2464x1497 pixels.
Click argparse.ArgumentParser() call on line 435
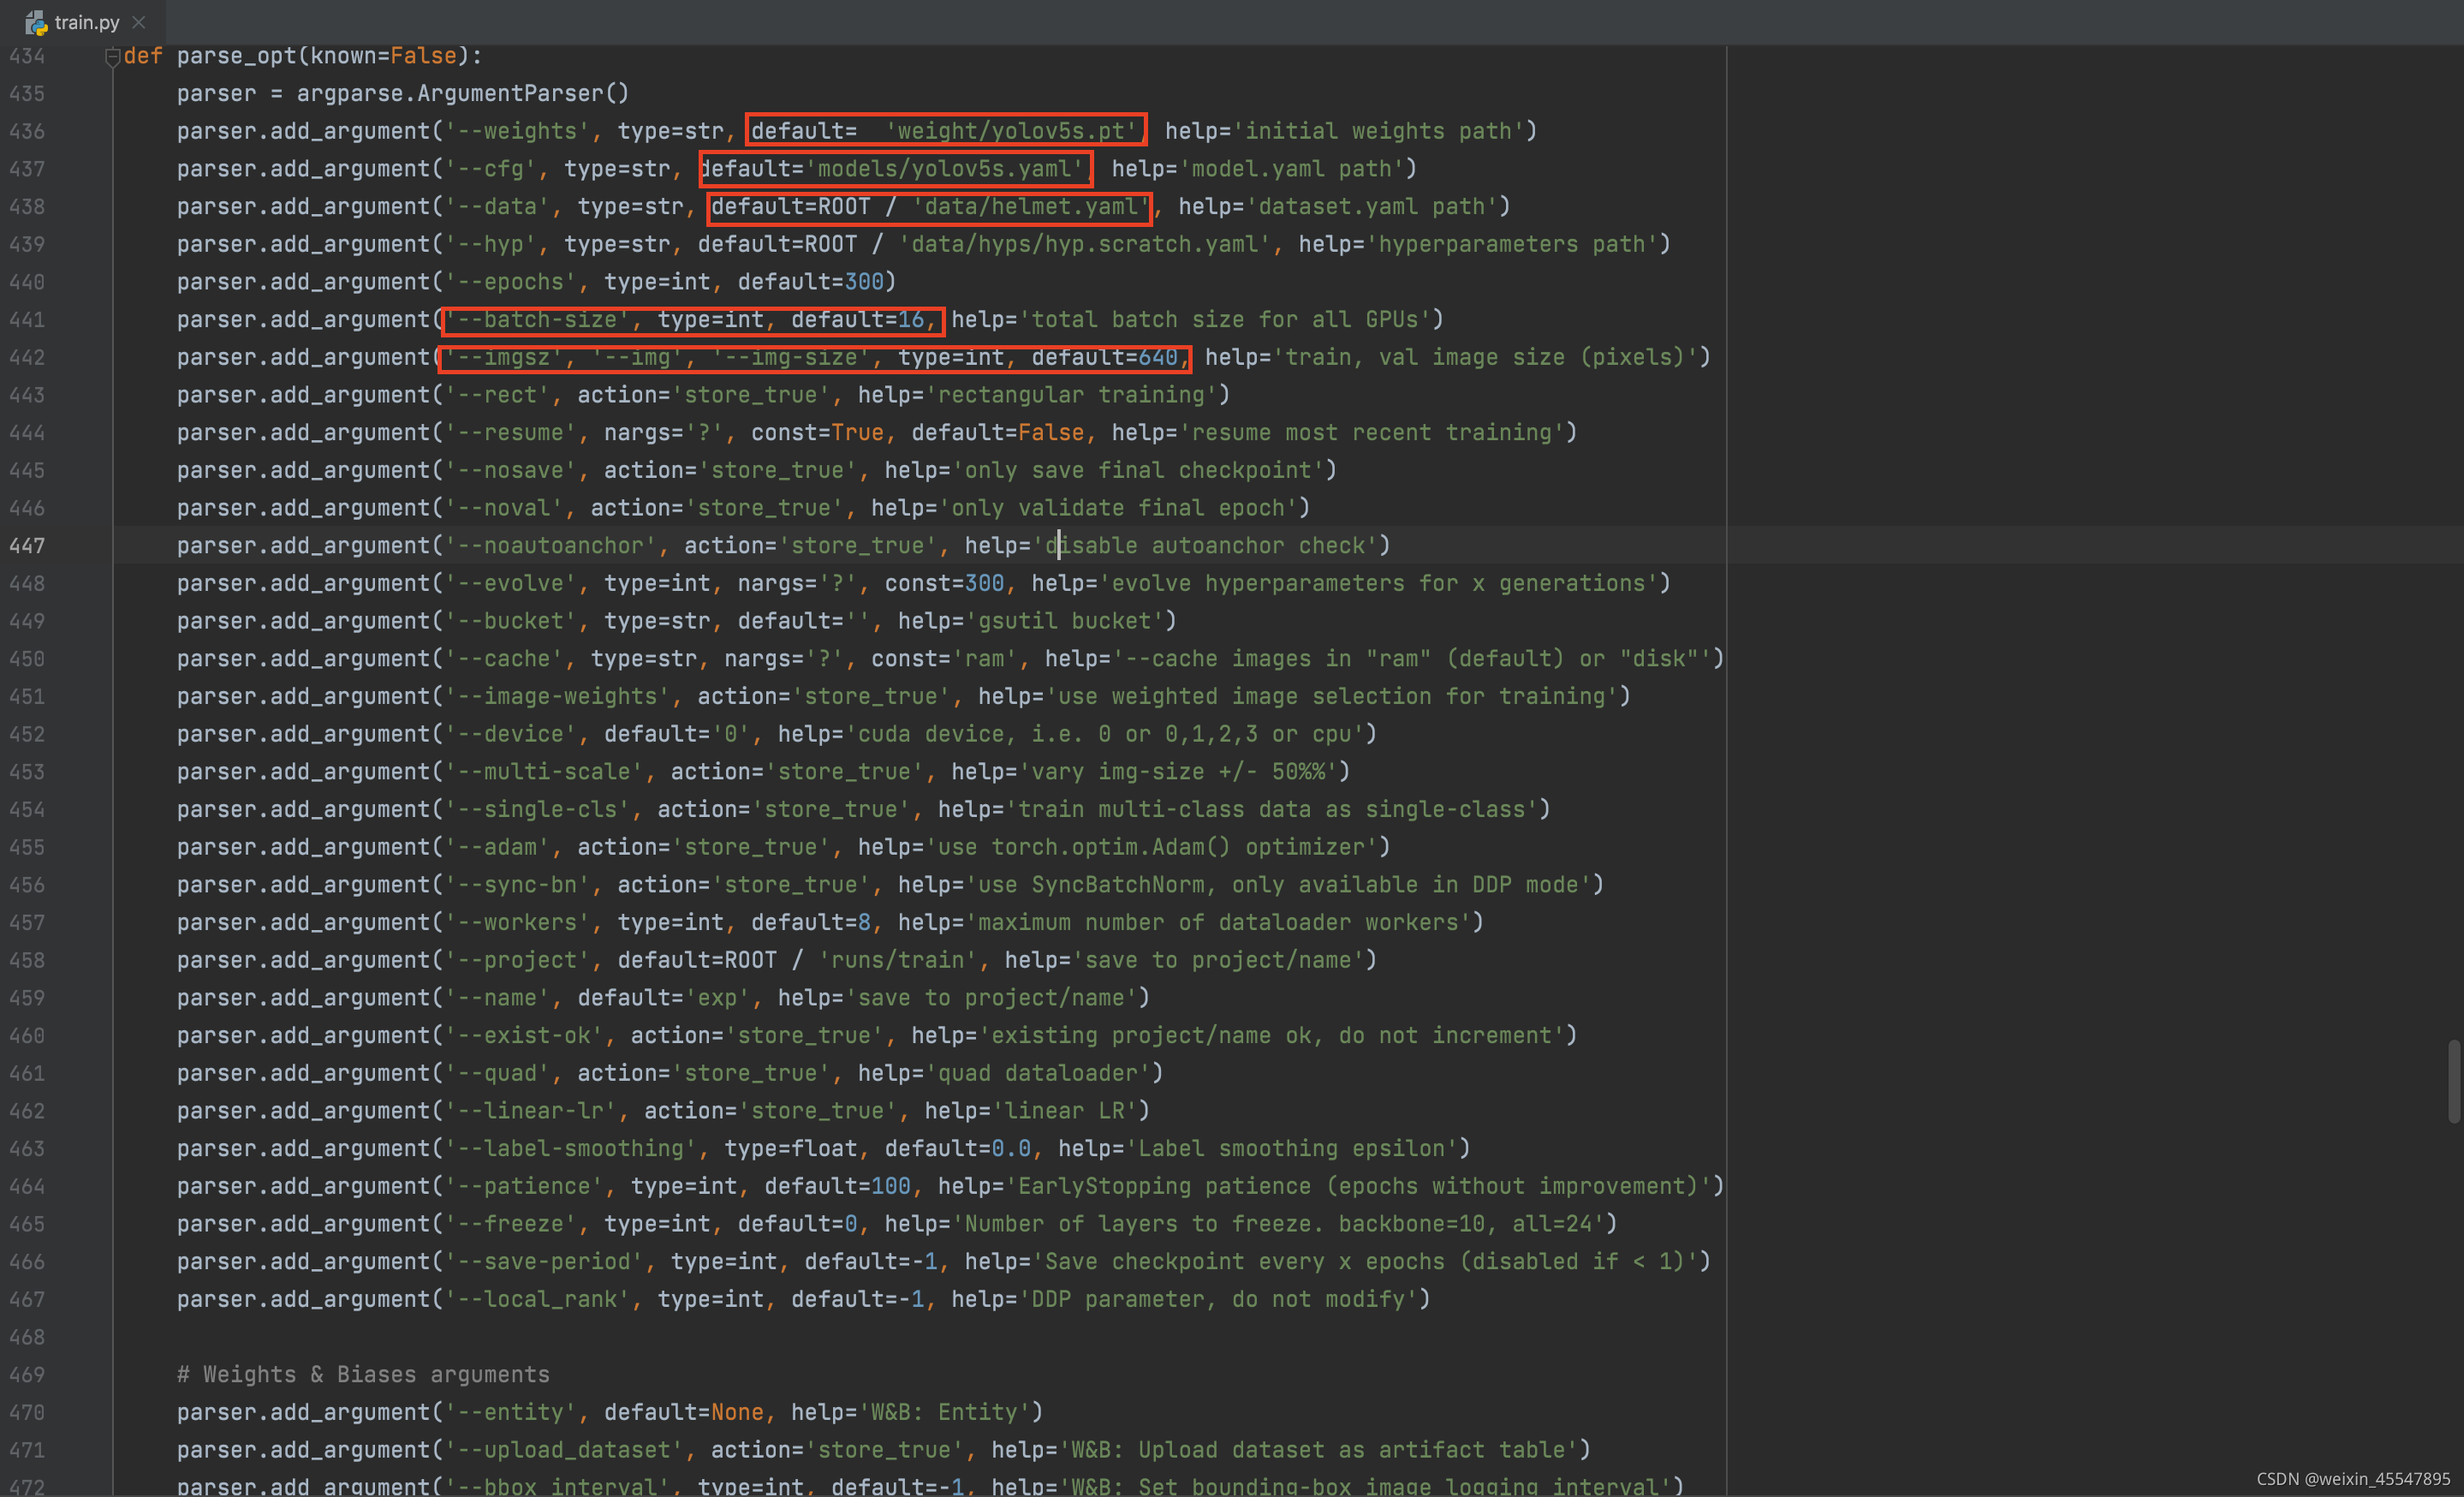[464, 93]
